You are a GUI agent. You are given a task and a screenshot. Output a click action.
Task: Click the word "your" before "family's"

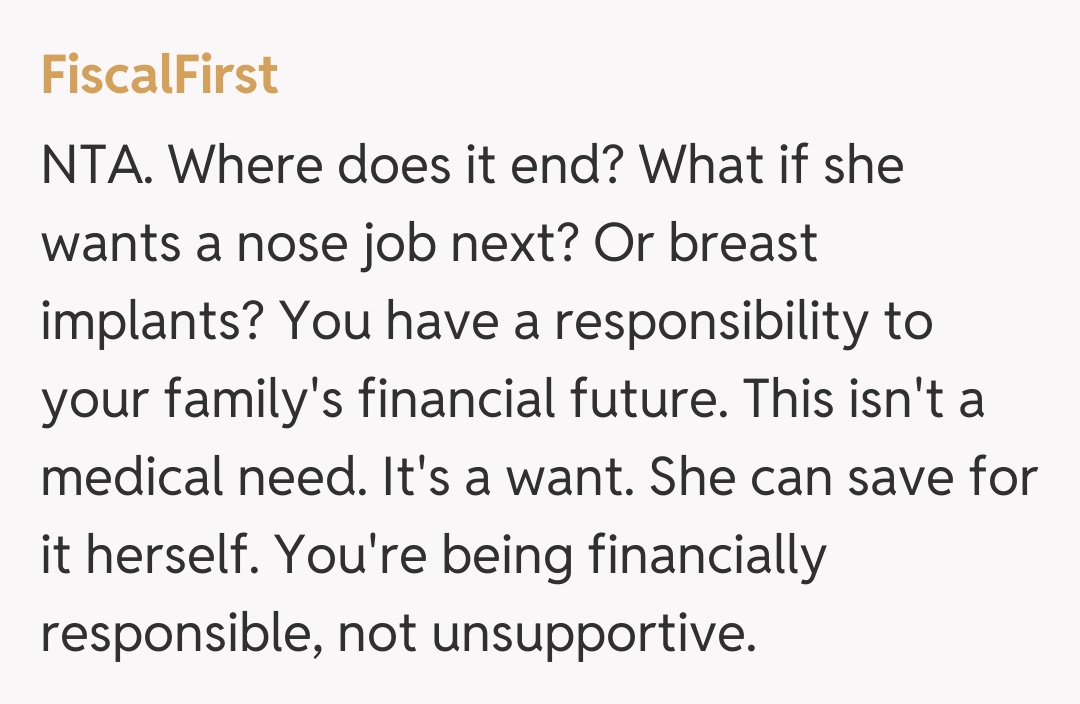[x=94, y=401]
